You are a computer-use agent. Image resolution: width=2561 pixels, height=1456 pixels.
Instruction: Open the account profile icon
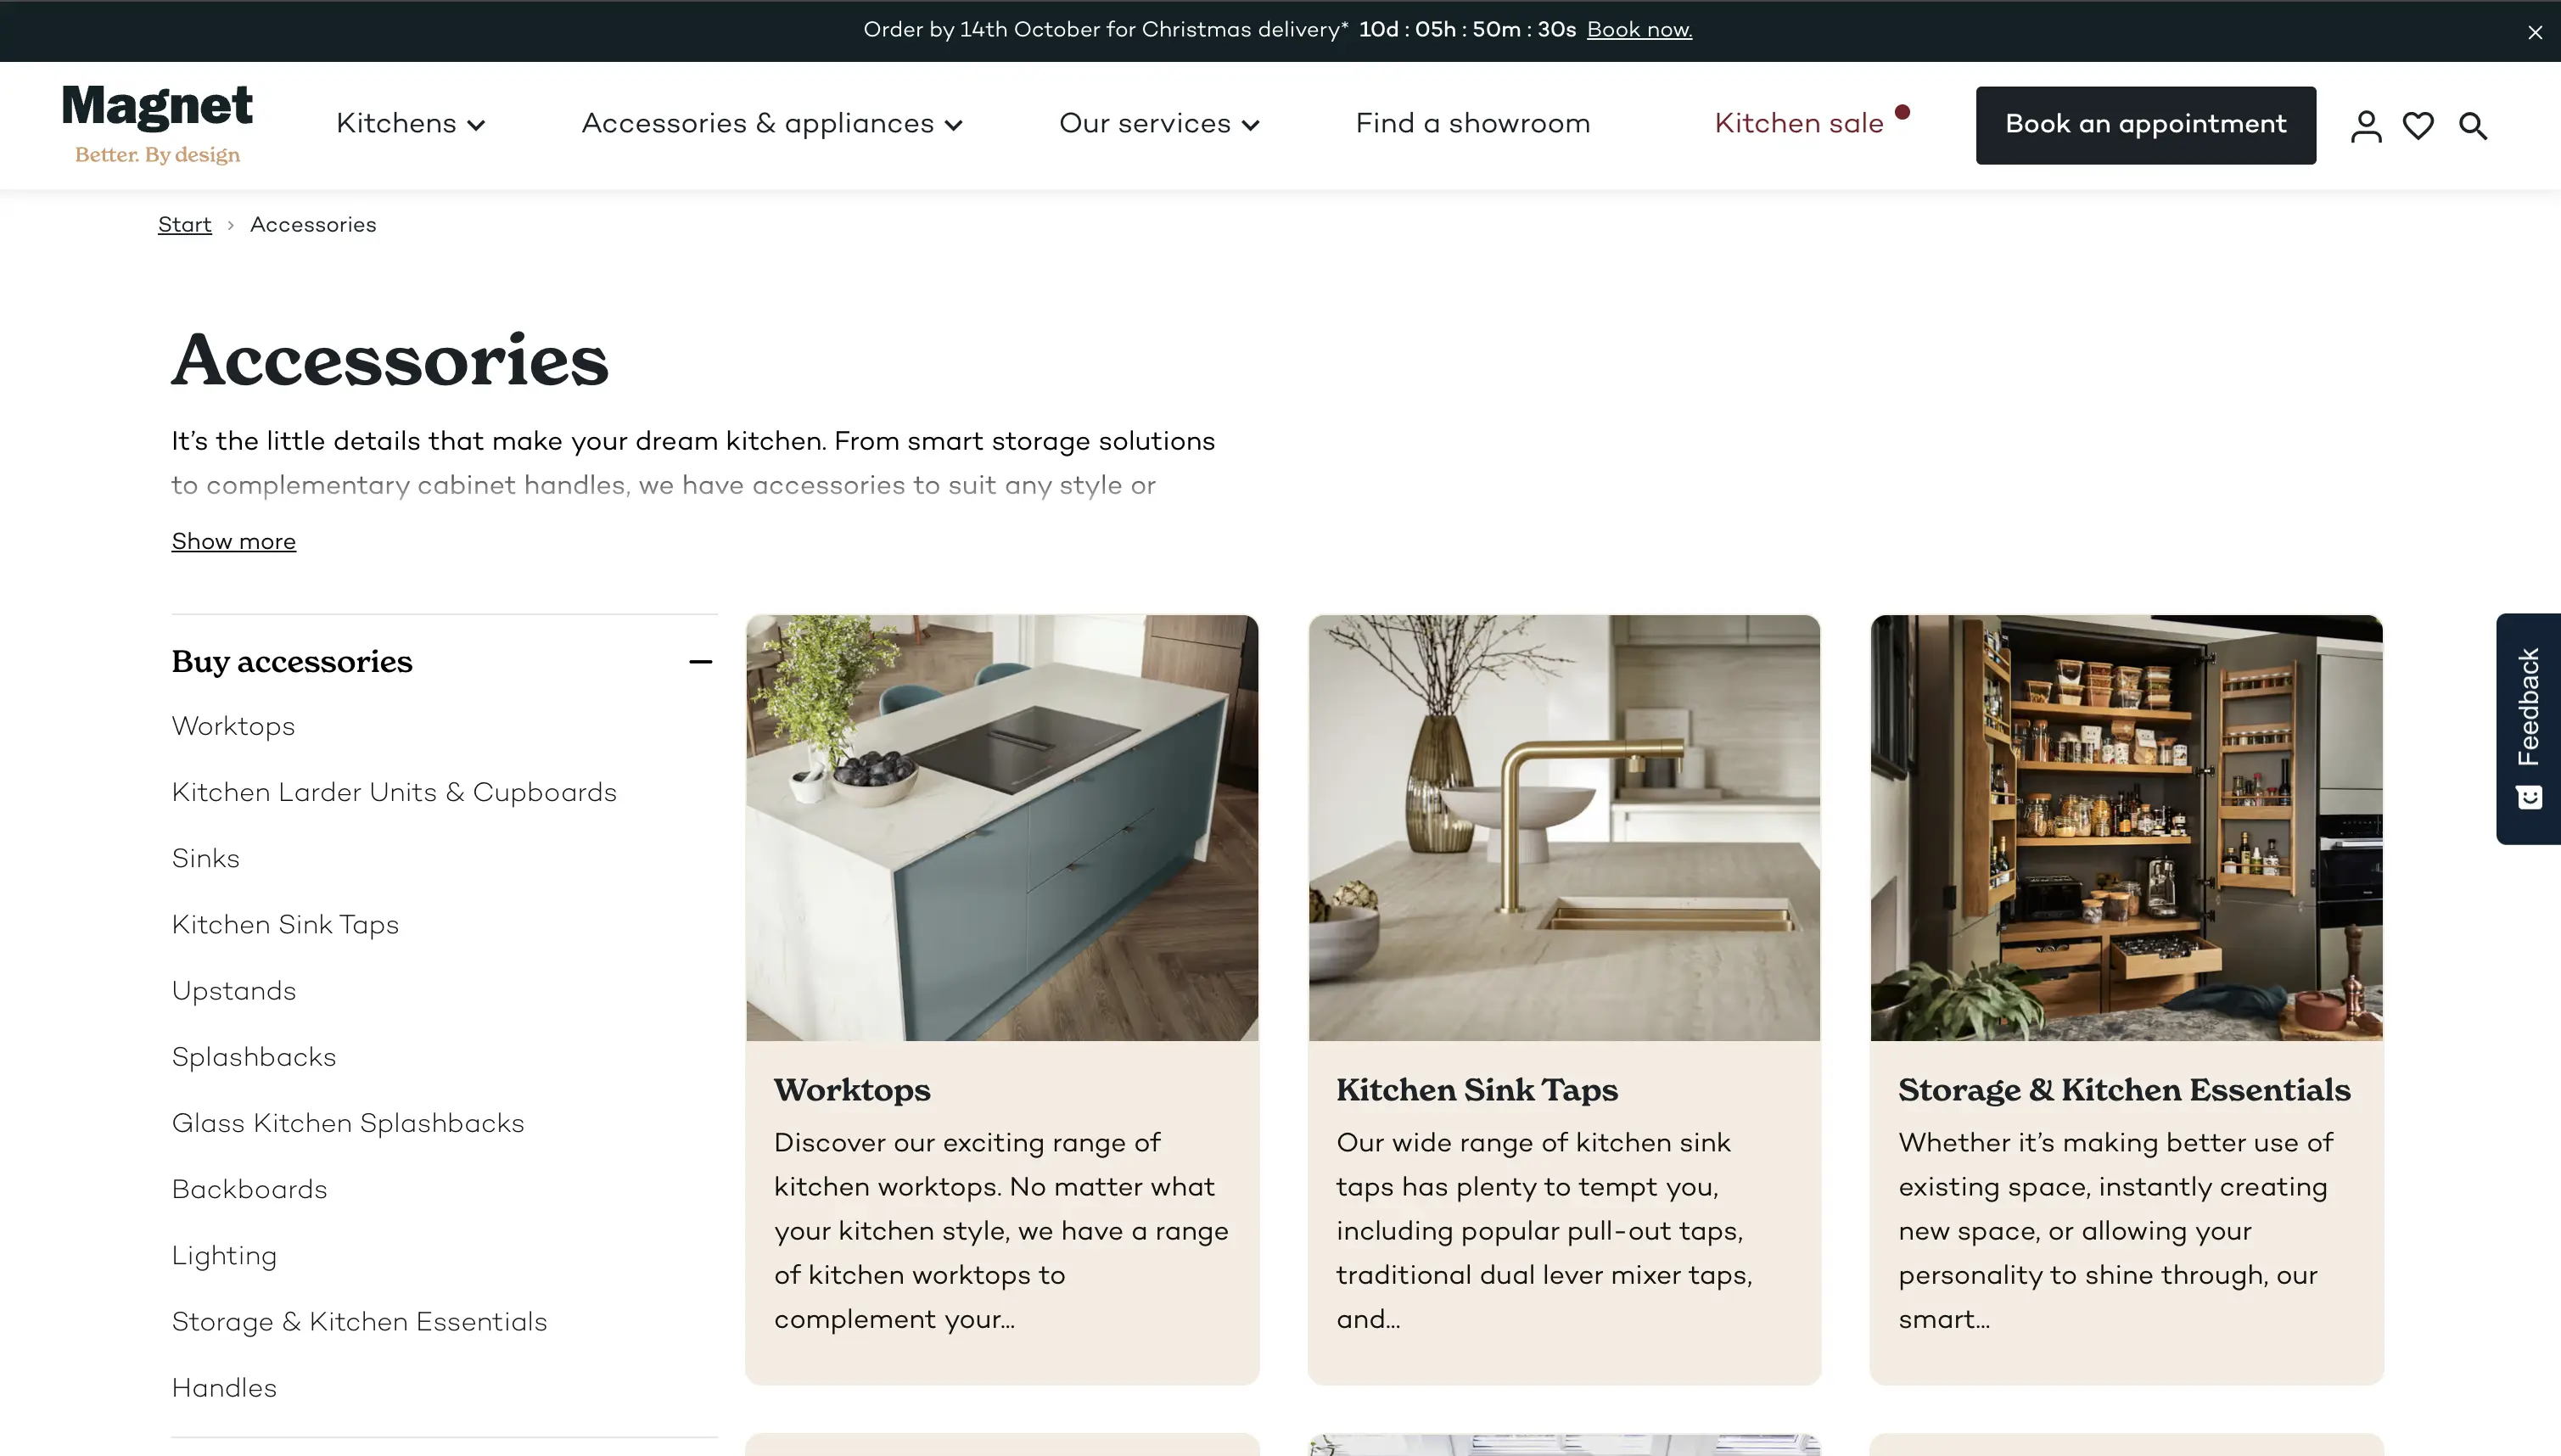pyautogui.click(x=2366, y=126)
